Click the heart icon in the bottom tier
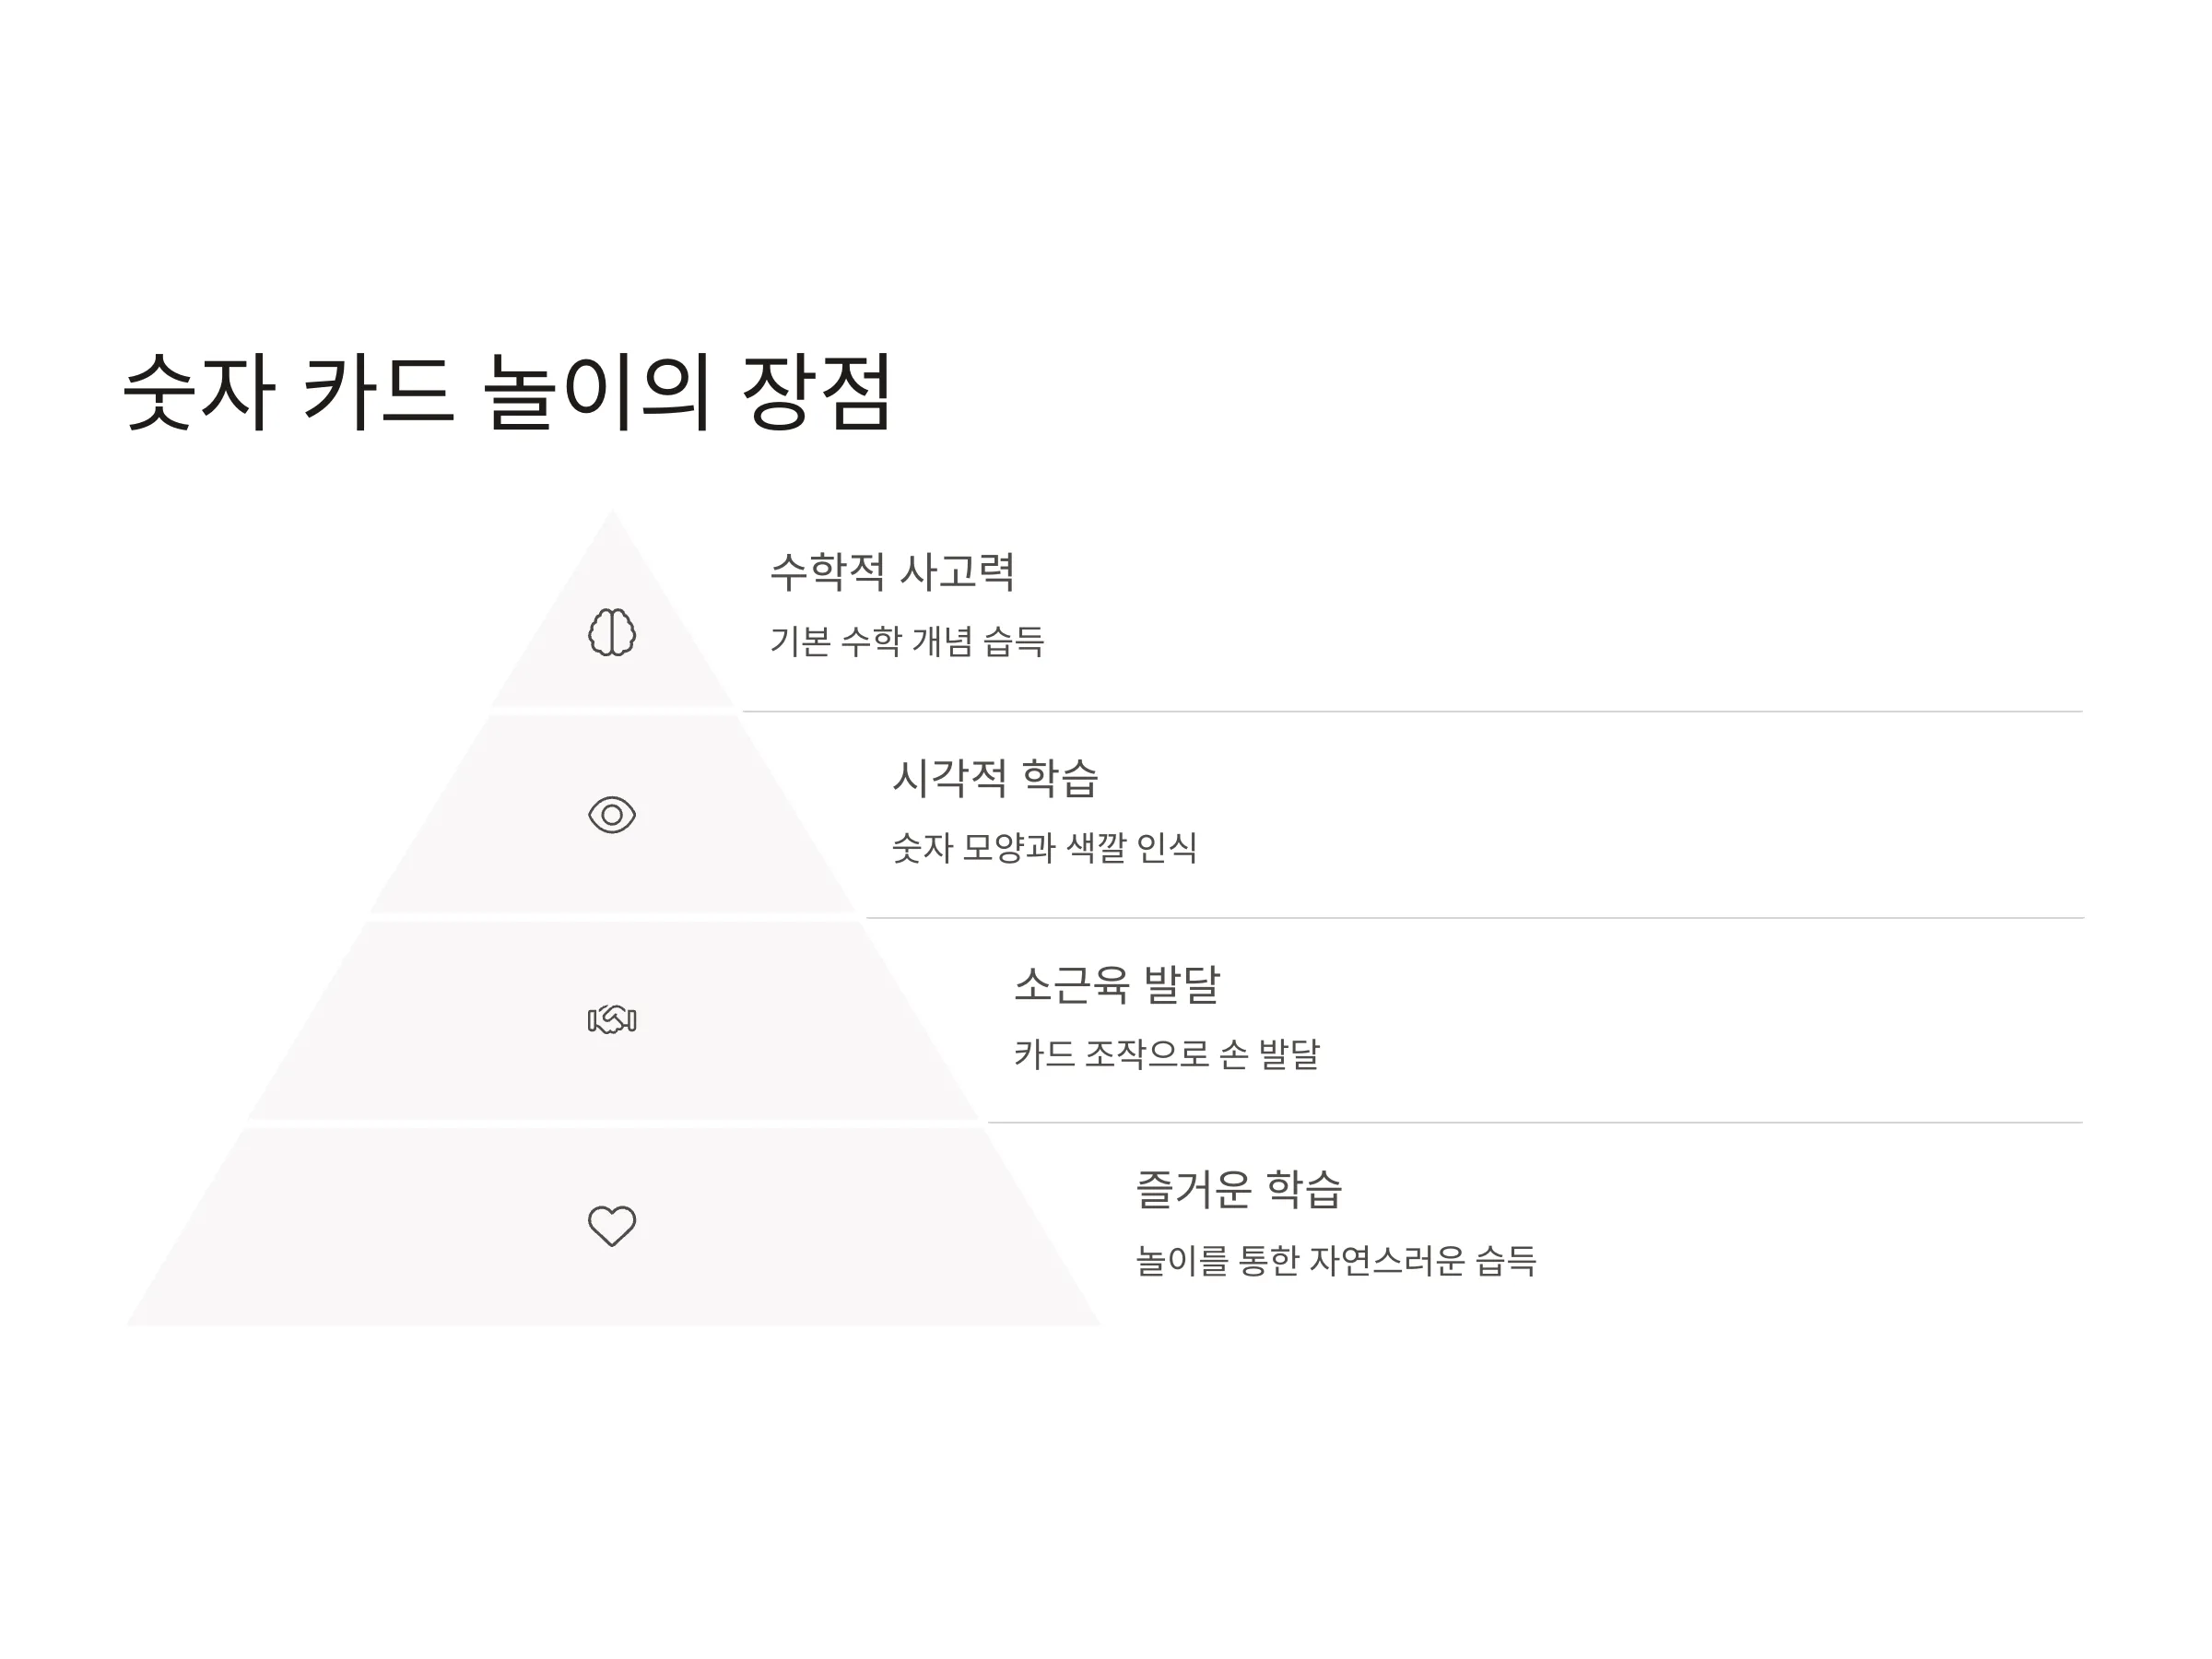2212x1659 pixels. tap(612, 1225)
